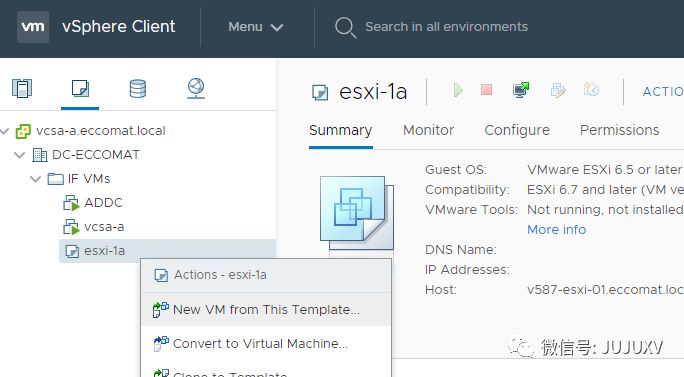Click the More info link
684x377 pixels.
(556, 230)
